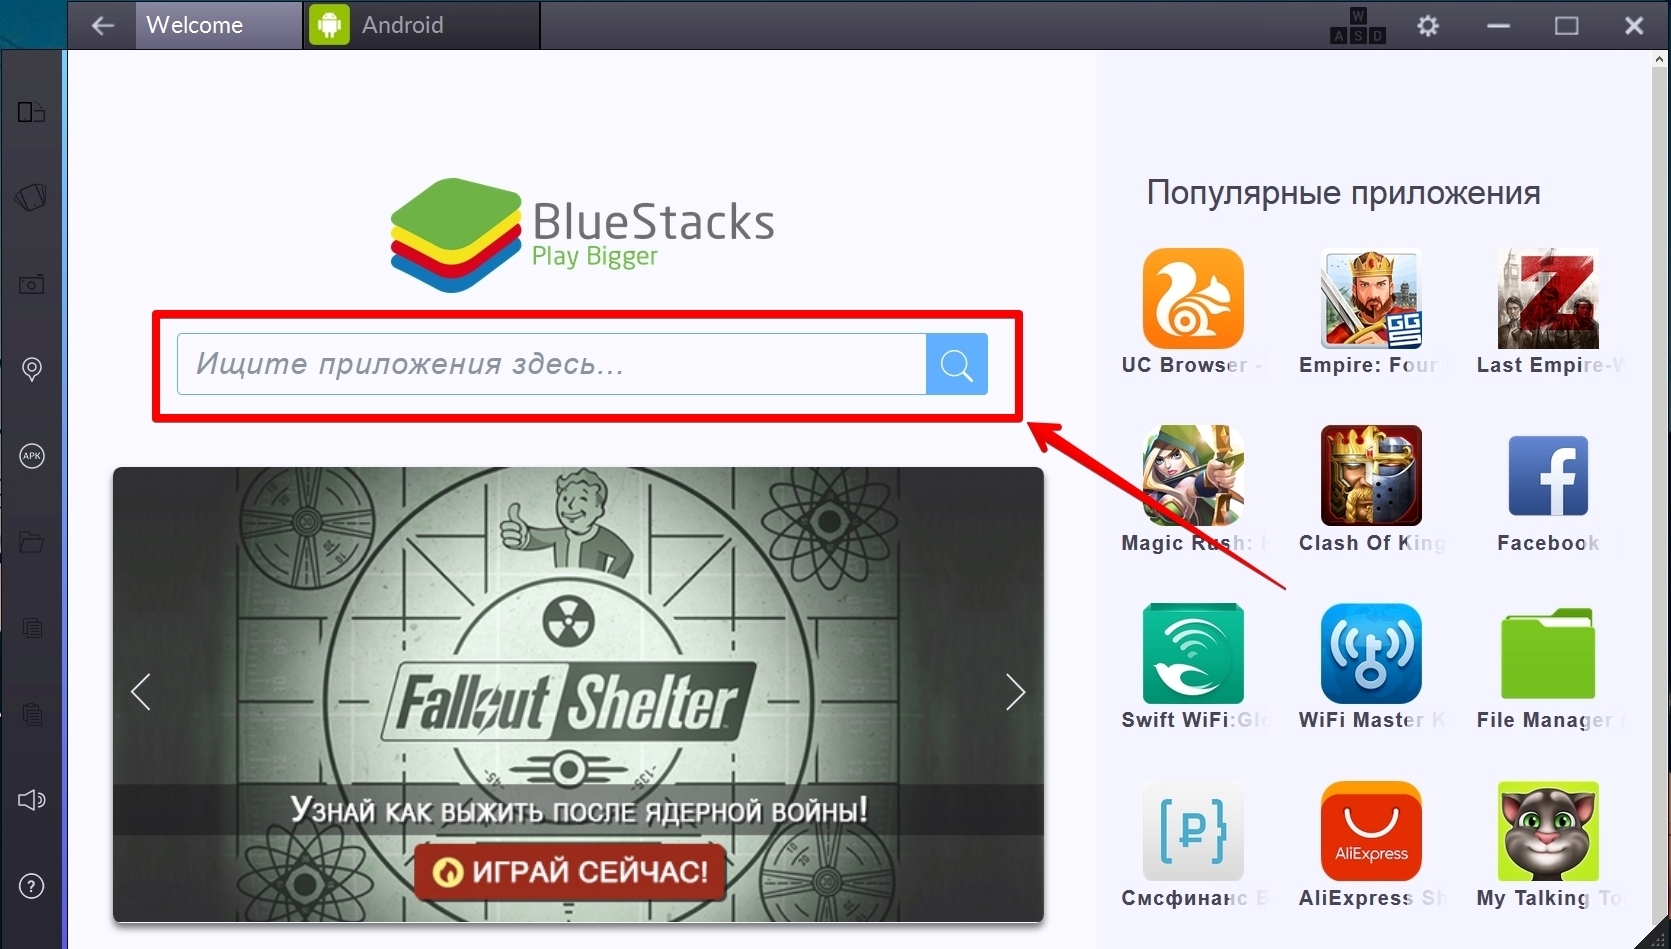
Task: Open the Magic Rush app icon
Action: click(x=1193, y=476)
